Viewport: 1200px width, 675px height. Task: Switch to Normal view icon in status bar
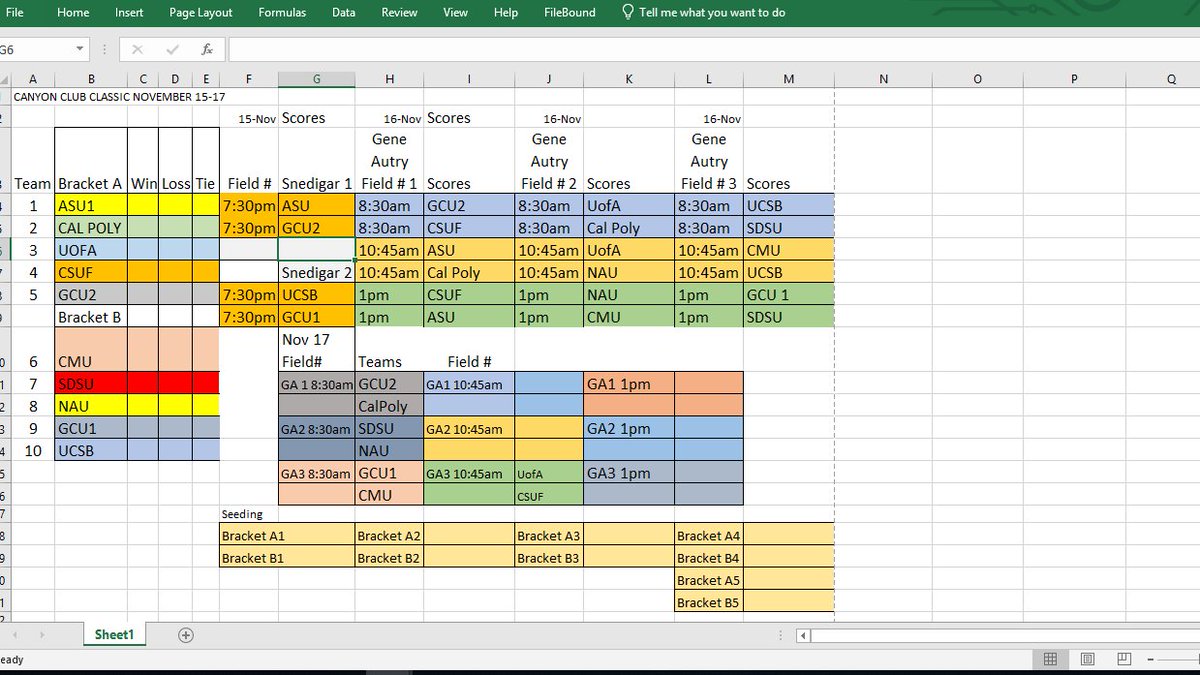[1050, 659]
